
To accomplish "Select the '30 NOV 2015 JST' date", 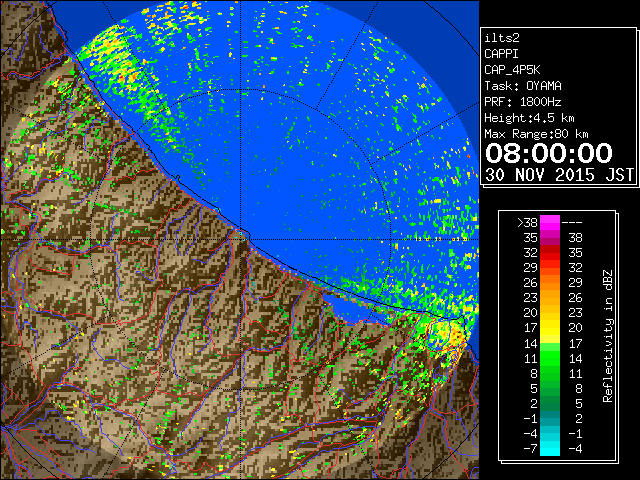I will click(559, 175).
